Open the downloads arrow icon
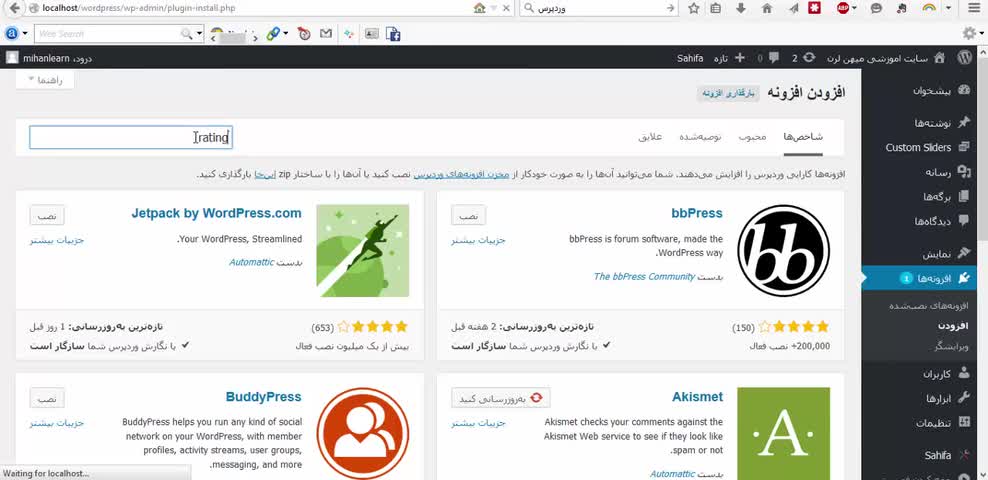The width and height of the screenshot is (988, 480). 741,8
